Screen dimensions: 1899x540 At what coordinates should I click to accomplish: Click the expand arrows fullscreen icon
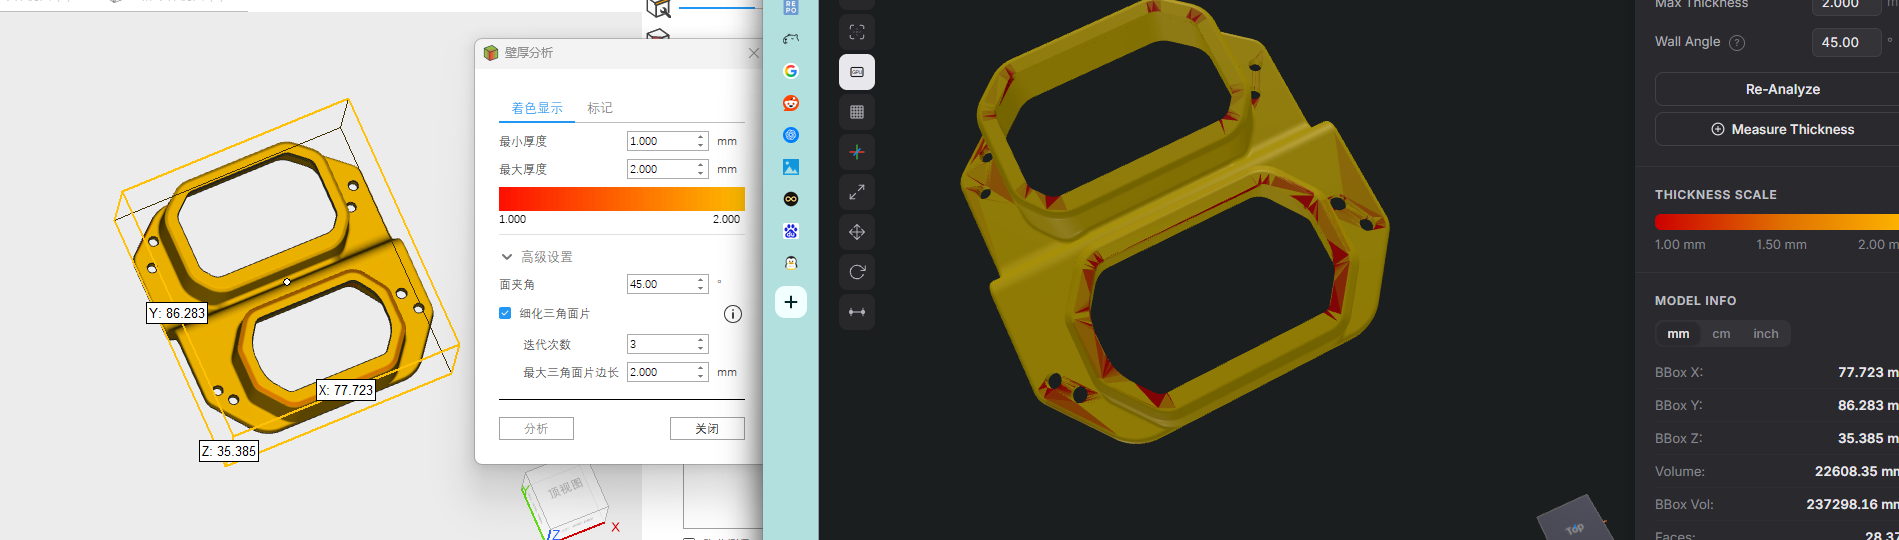[857, 192]
